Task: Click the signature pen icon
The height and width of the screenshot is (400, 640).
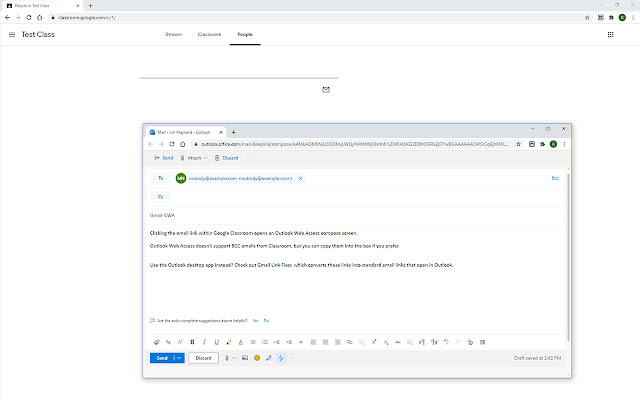Action: pyautogui.click(x=269, y=358)
